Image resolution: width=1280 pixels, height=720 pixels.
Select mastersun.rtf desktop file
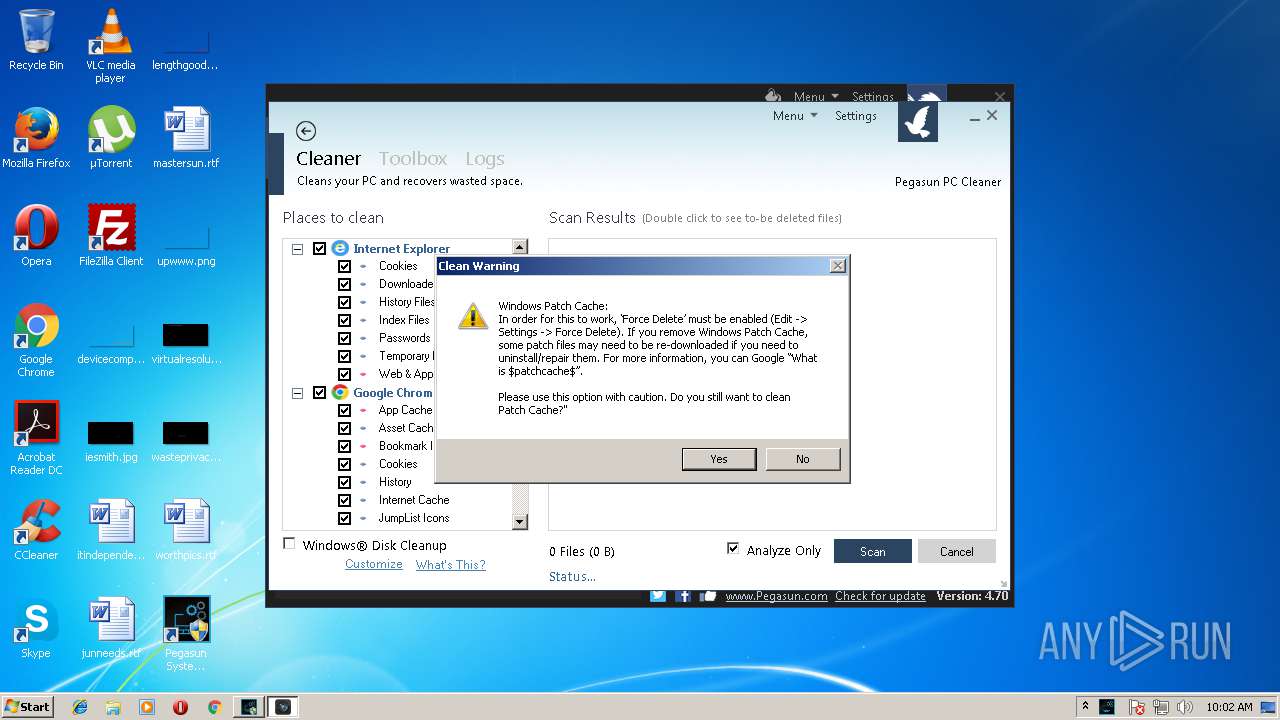[x=186, y=138]
